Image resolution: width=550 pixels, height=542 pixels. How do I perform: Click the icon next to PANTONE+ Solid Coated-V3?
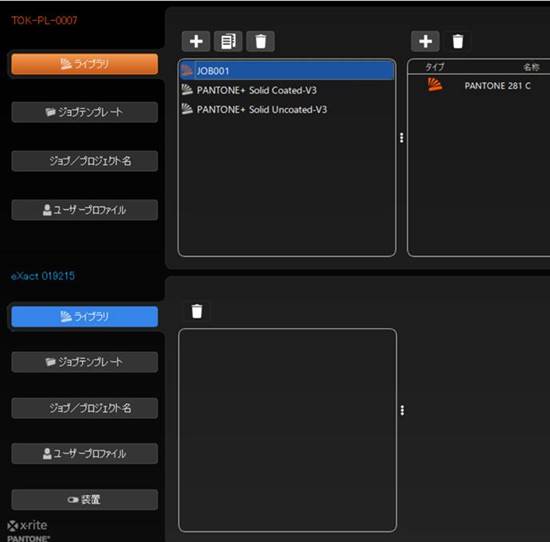(187, 90)
